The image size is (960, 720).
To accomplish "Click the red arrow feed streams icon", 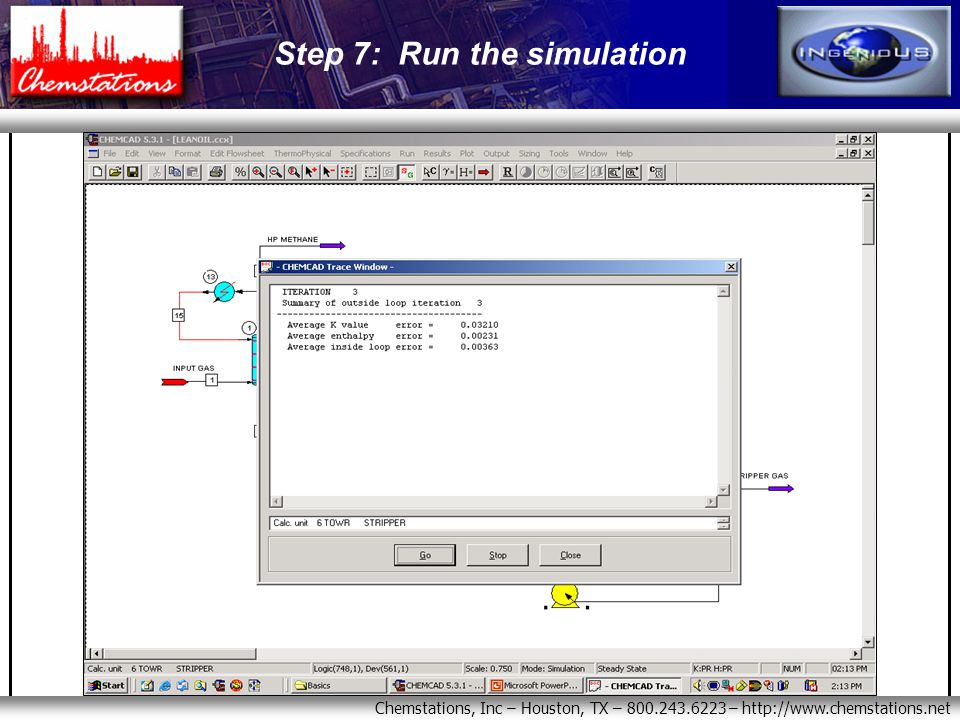I will click(x=484, y=172).
